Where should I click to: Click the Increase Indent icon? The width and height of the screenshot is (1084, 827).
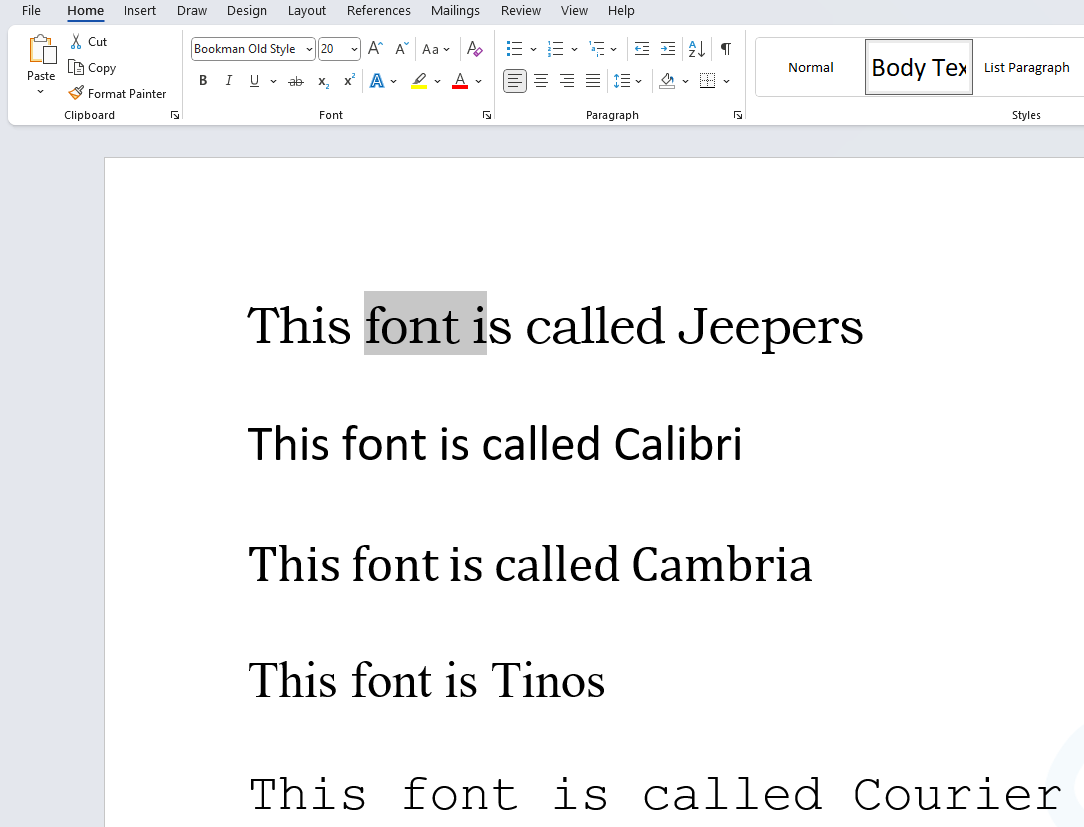668,49
